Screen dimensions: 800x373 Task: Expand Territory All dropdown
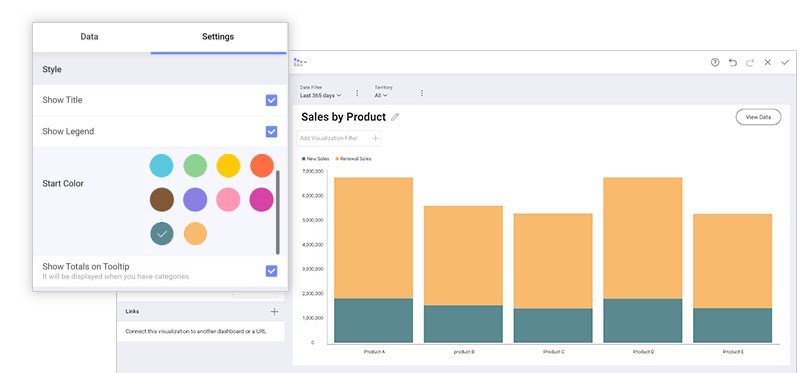tap(381, 95)
